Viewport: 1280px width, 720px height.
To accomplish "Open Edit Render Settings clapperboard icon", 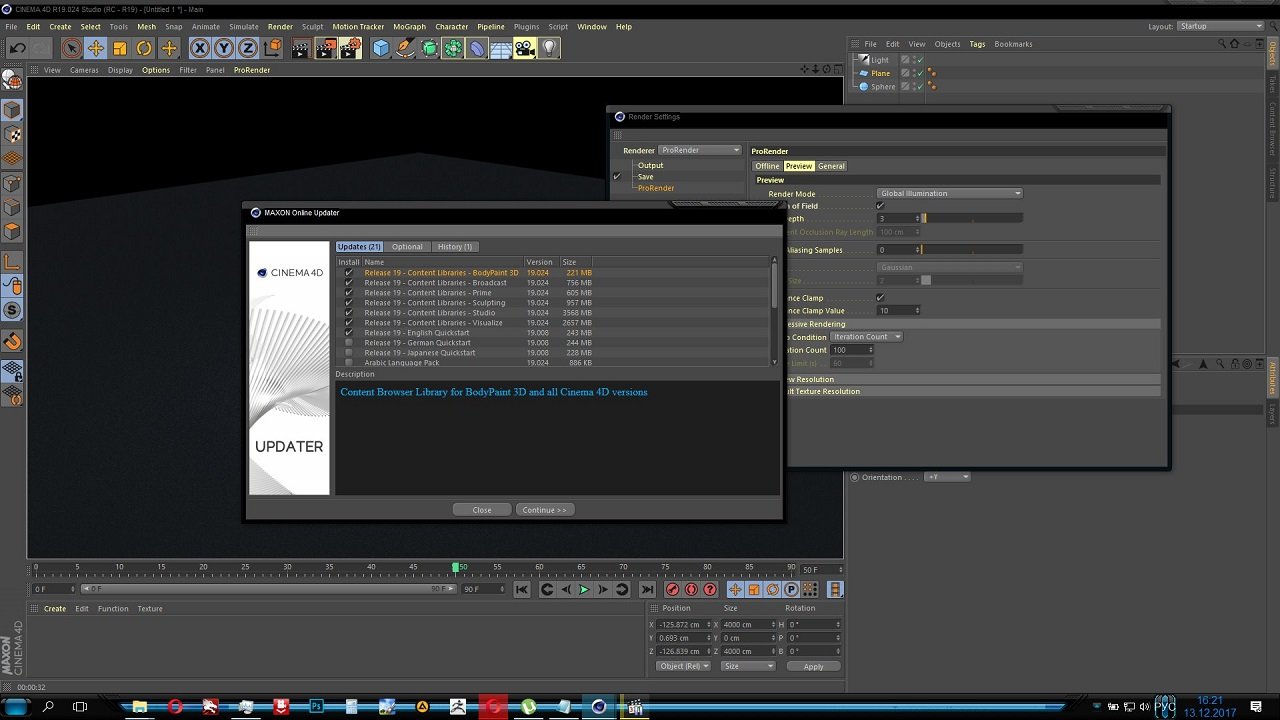I will pos(349,48).
